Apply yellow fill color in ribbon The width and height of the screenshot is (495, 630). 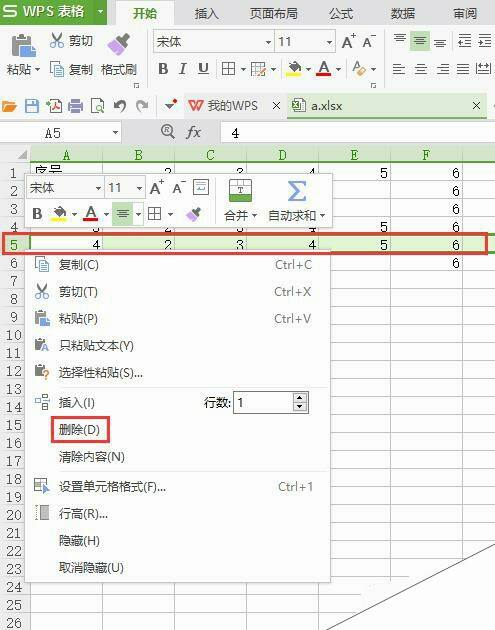294,69
